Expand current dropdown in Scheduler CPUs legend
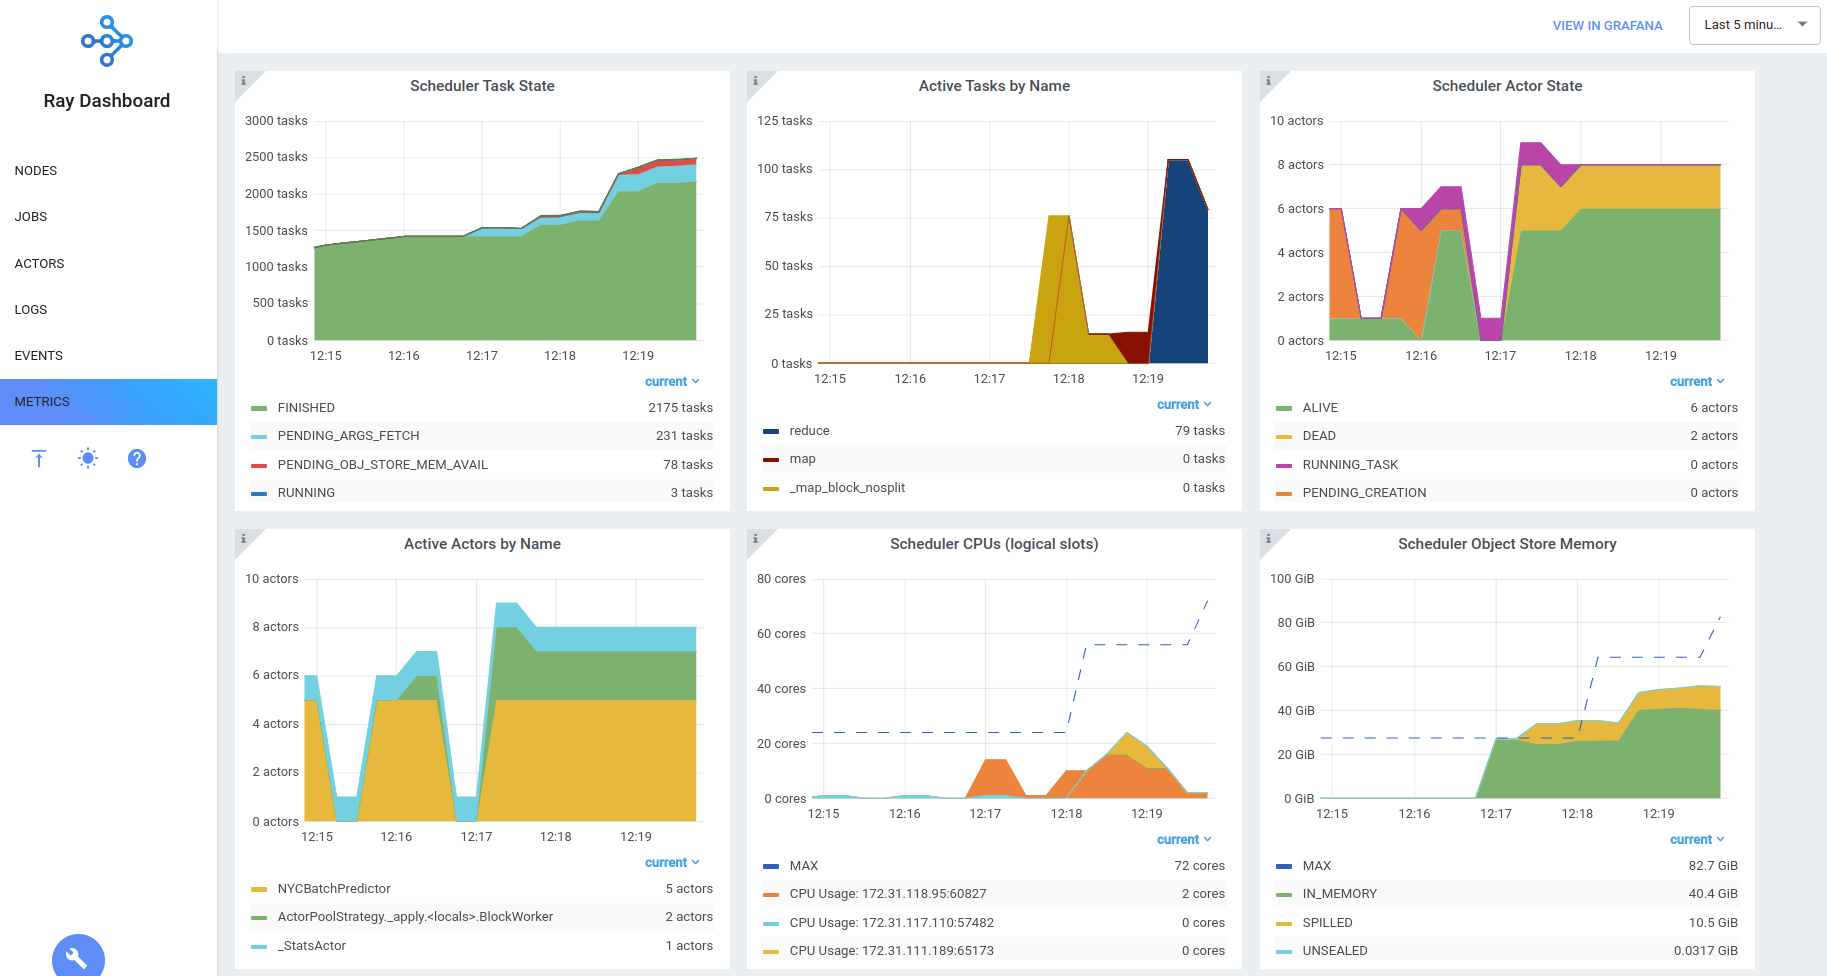 pyautogui.click(x=1184, y=840)
